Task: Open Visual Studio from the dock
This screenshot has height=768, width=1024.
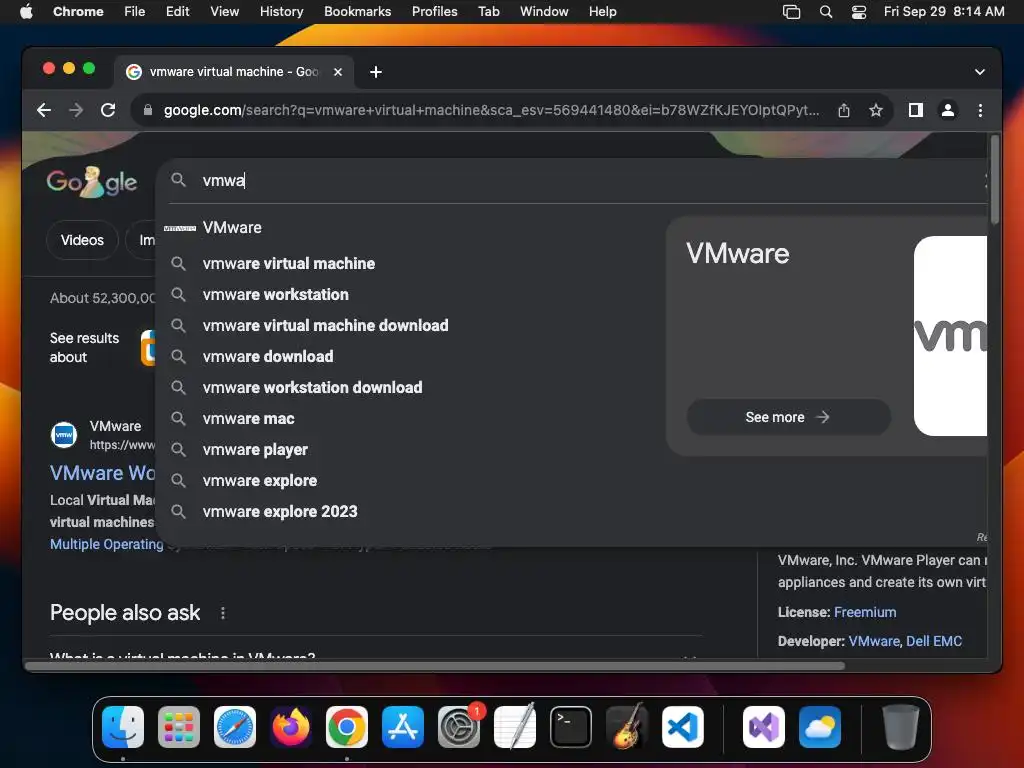Action: 764,727
